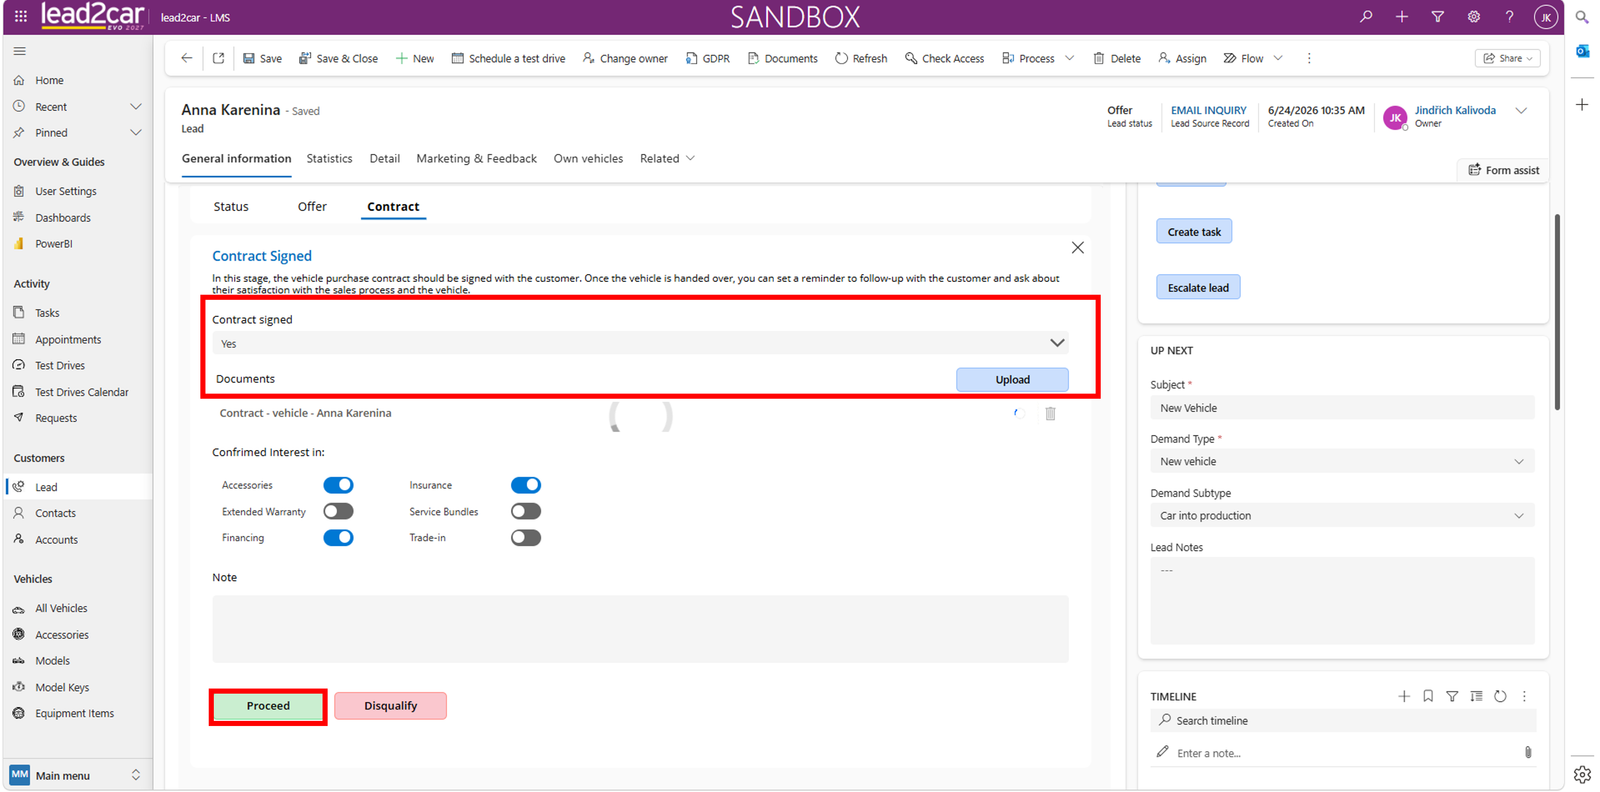The height and width of the screenshot is (792, 1600).
Task: Click the back arrow in command bar
Action: pyautogui.click(x=187, y=58)
